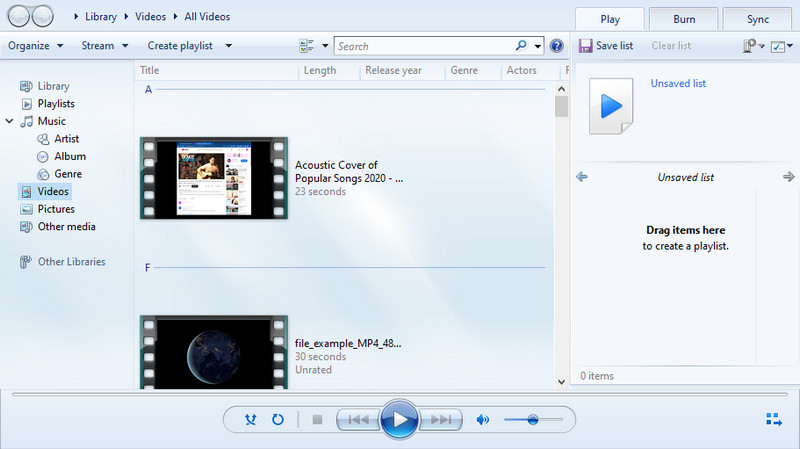The image size is (800, 449).
Task: Click the View options icon
Action: tap(307, 46)
